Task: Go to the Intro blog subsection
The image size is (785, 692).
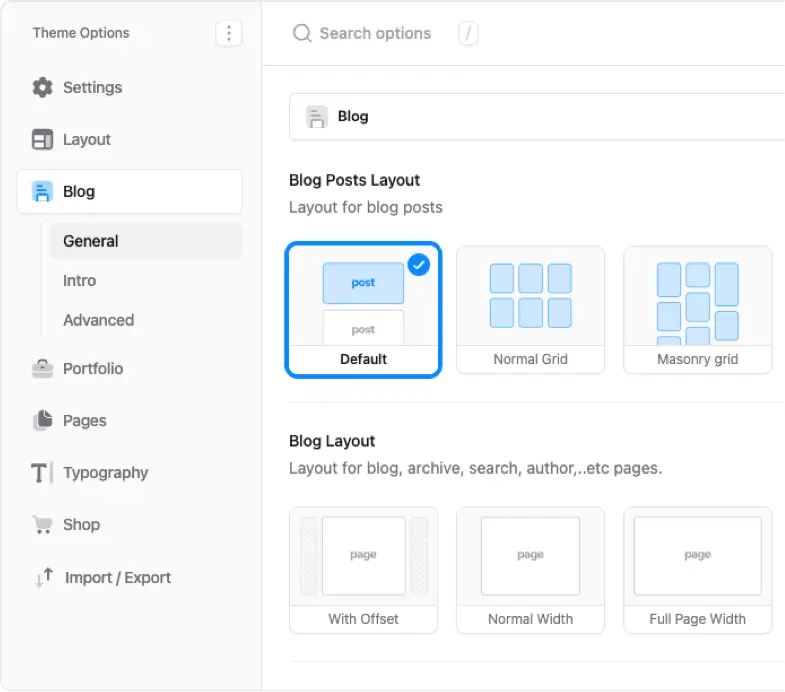Action: click(80, 281)
